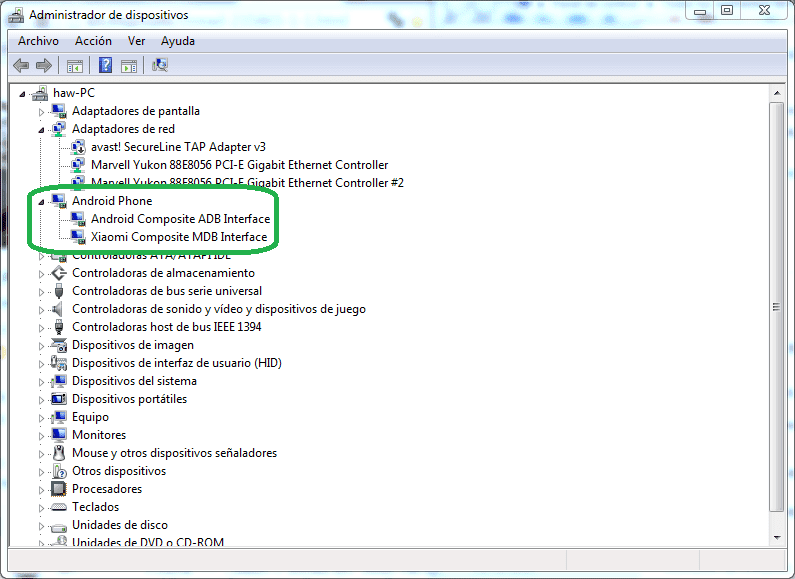Screen dimensions: 795x579
Task: Select Dispositivos de interfaz de usuario (HID)
Action: [x=176, y=363]
